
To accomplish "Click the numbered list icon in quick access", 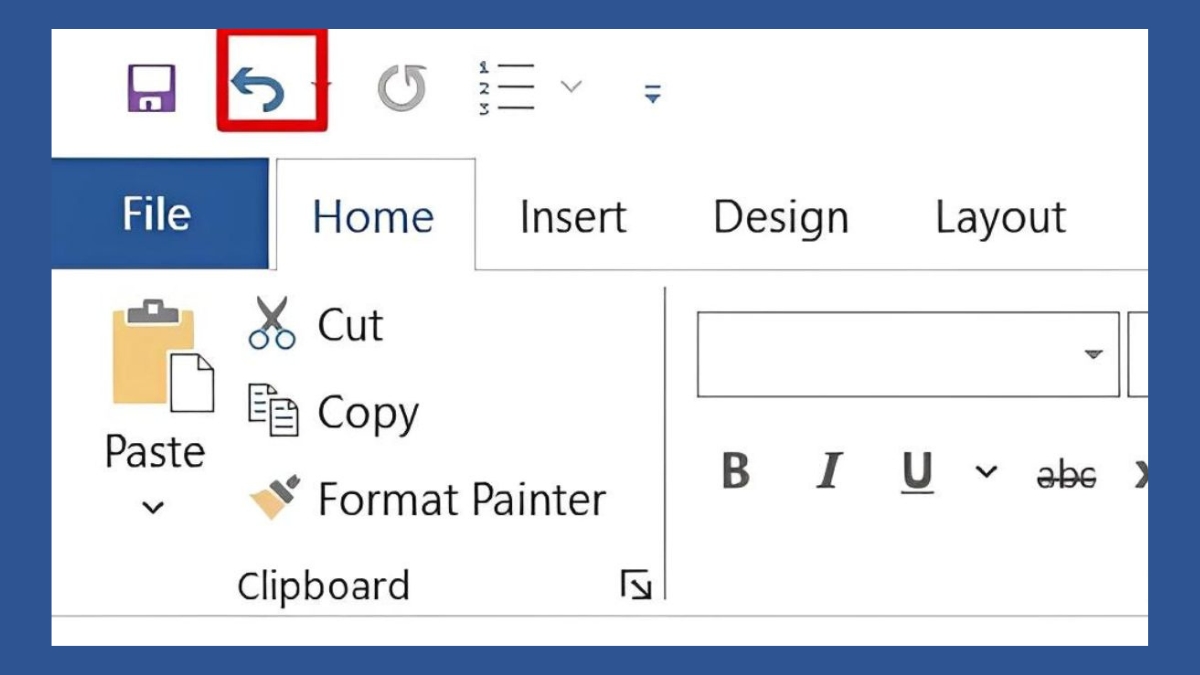I will (x=507, y=88).
